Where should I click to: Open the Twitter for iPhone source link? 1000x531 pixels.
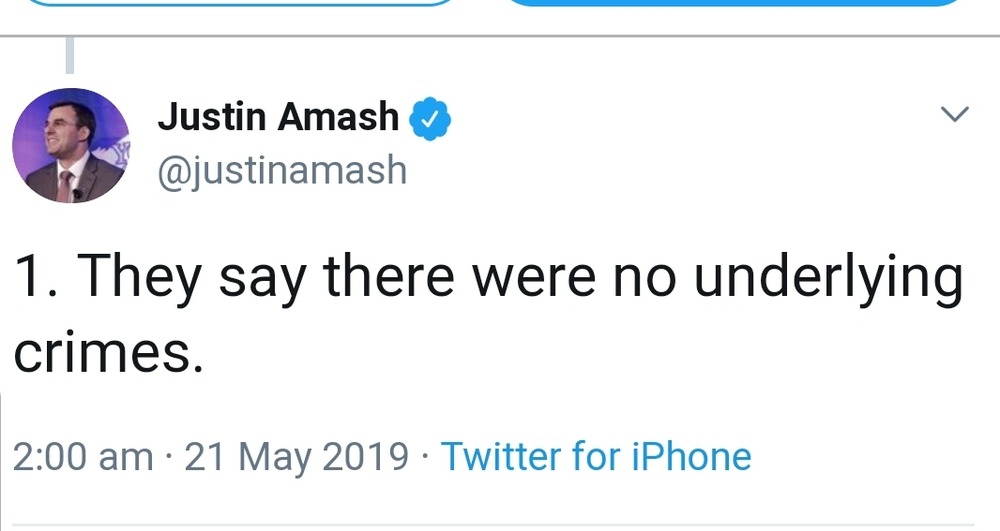tap(596, 456)
